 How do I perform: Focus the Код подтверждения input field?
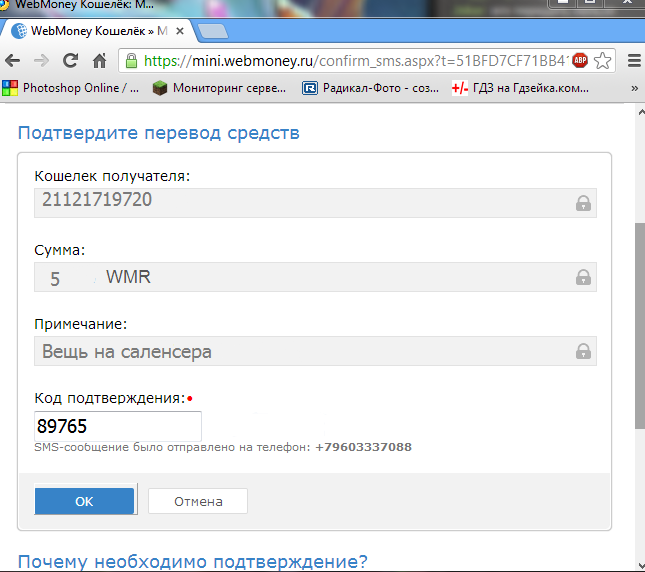click(x=118, y=426)
